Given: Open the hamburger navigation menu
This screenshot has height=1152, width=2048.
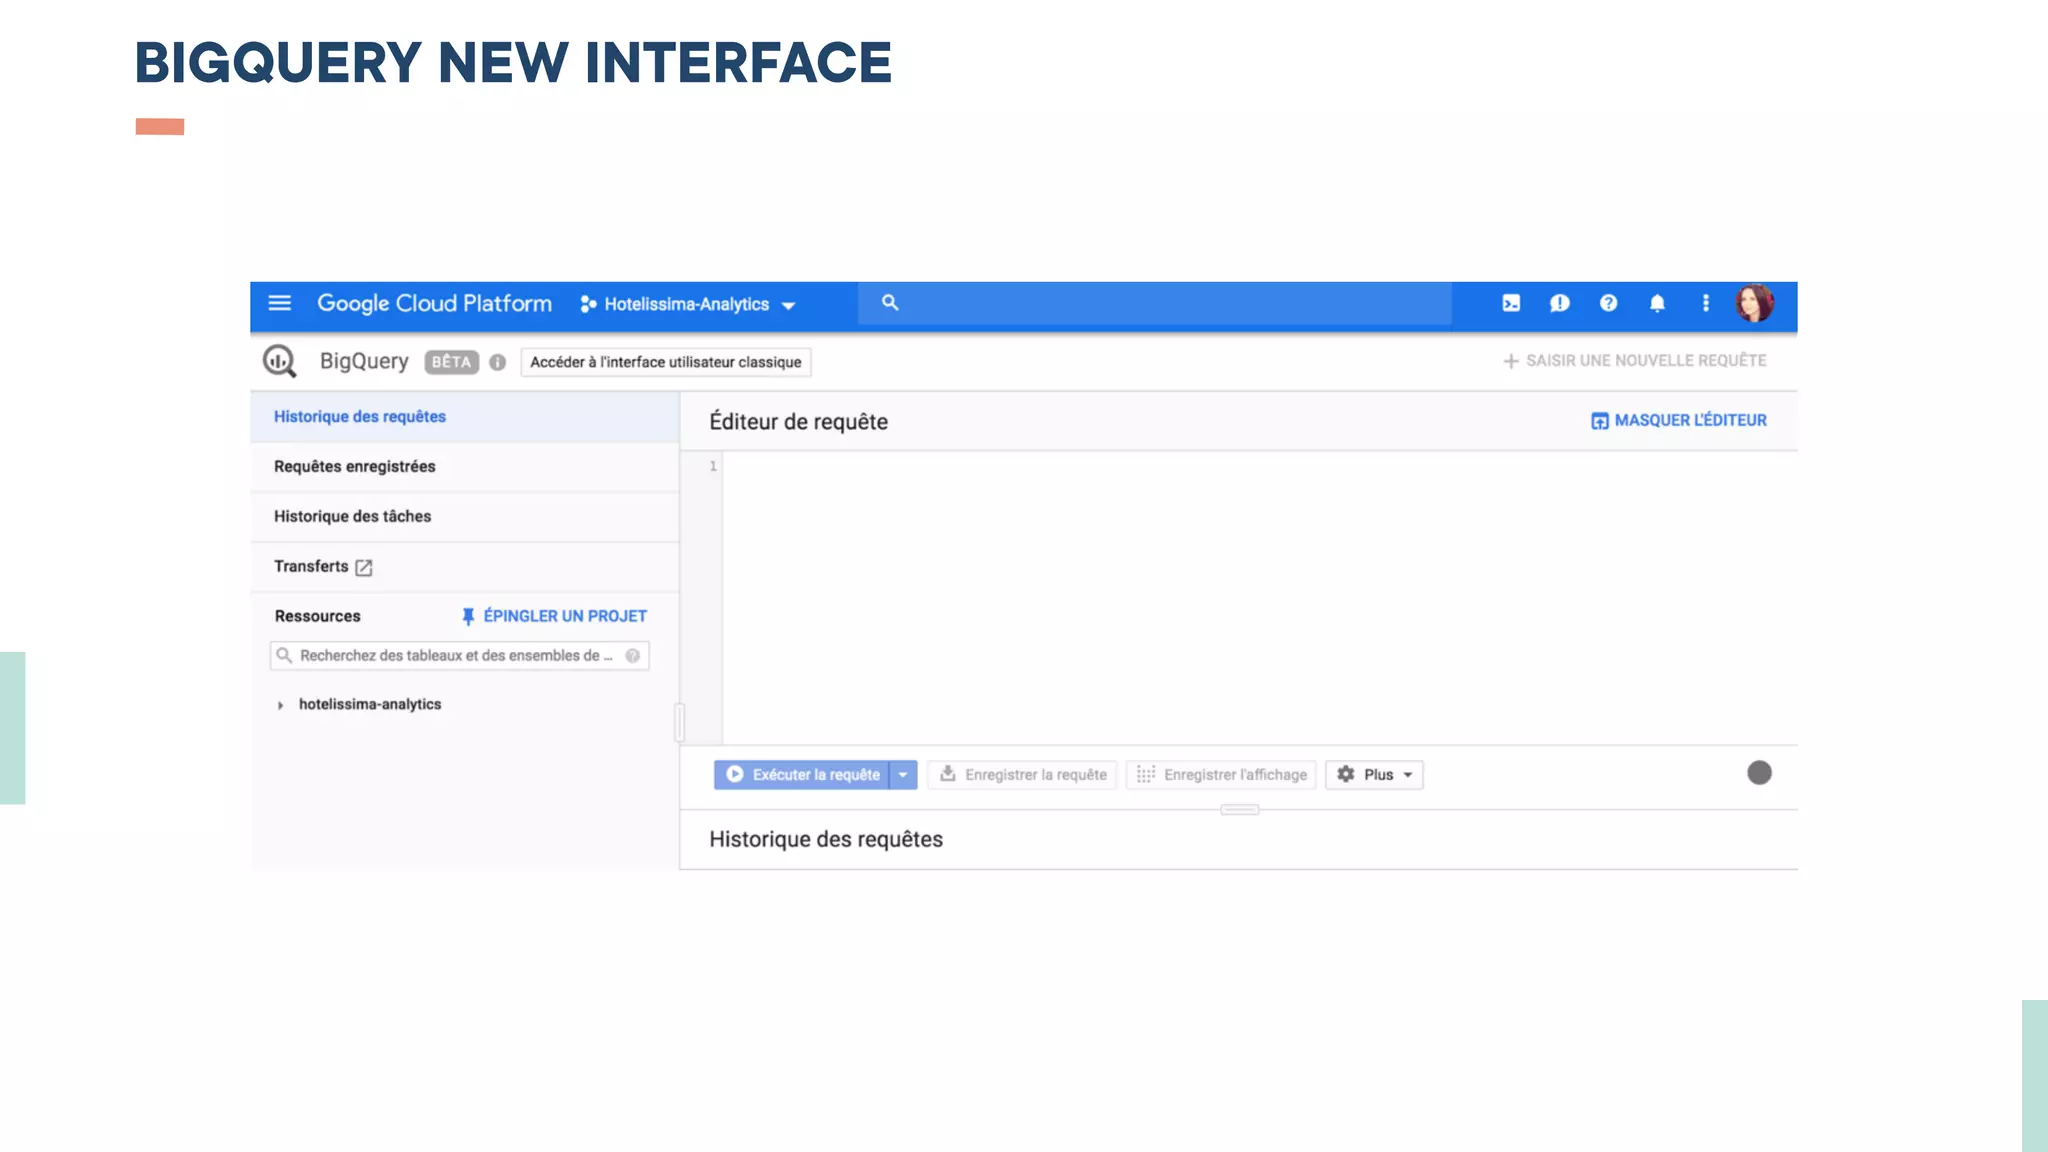Looking at the screenshot, I should [279, 303].
